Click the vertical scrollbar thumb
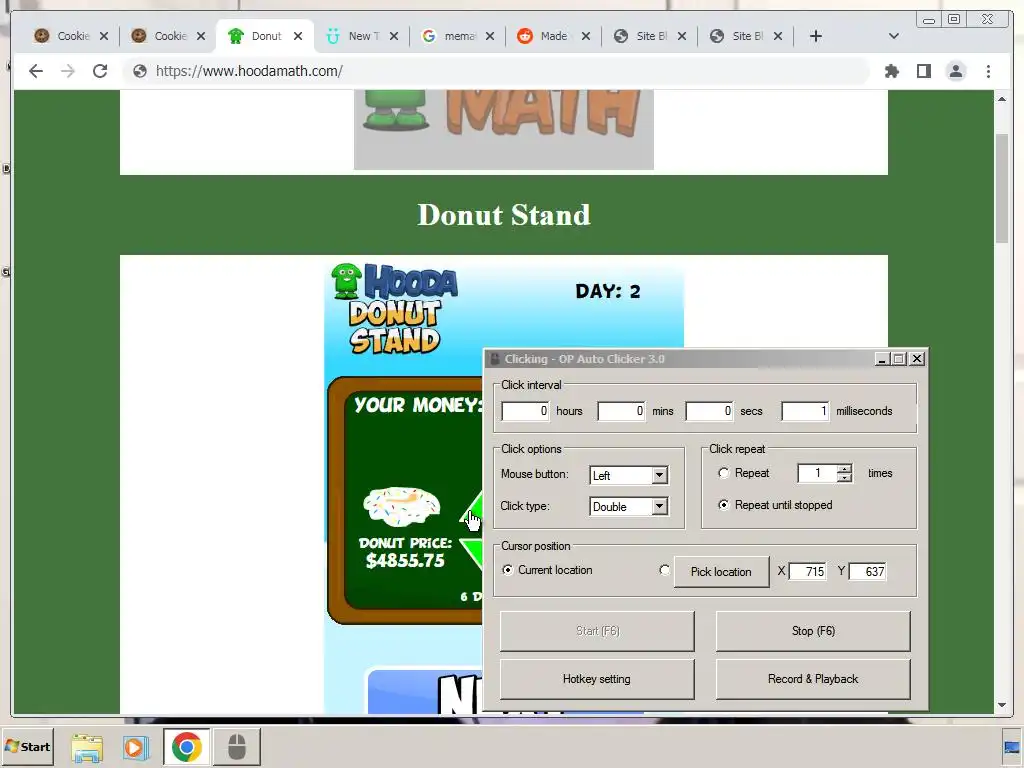The width and height of the screenshot is (1024, 768). click(1002, 187)
